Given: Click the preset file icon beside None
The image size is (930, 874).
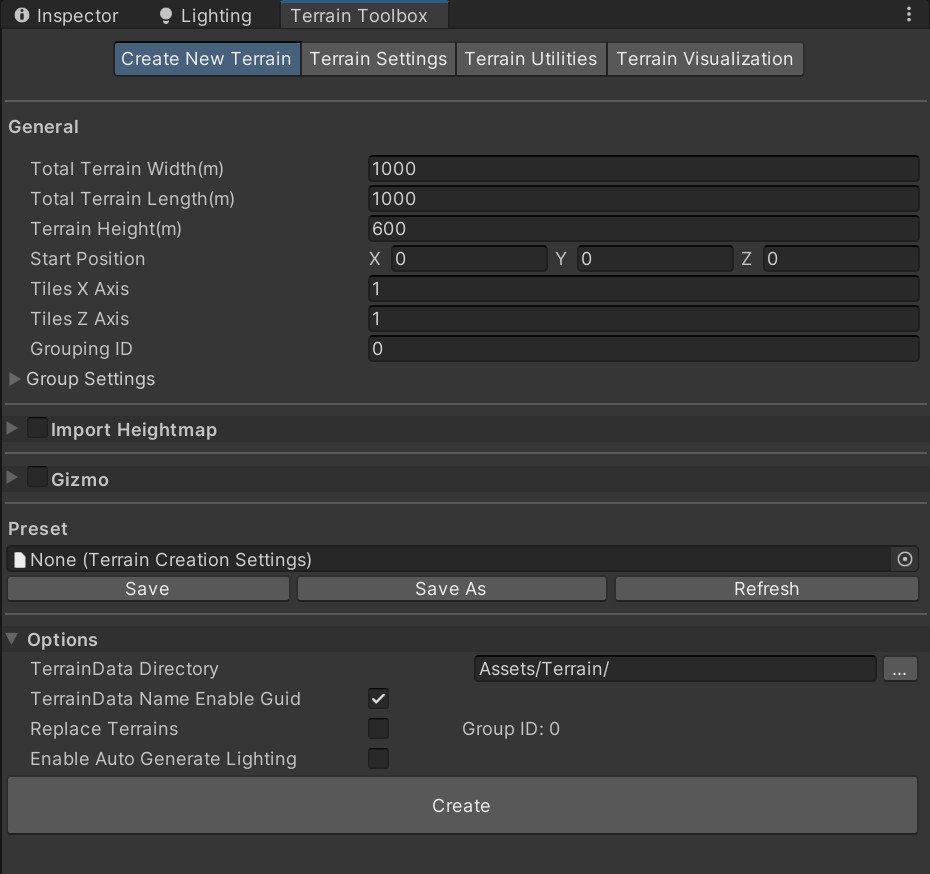Looking at the screenshot, I should 20,560.
